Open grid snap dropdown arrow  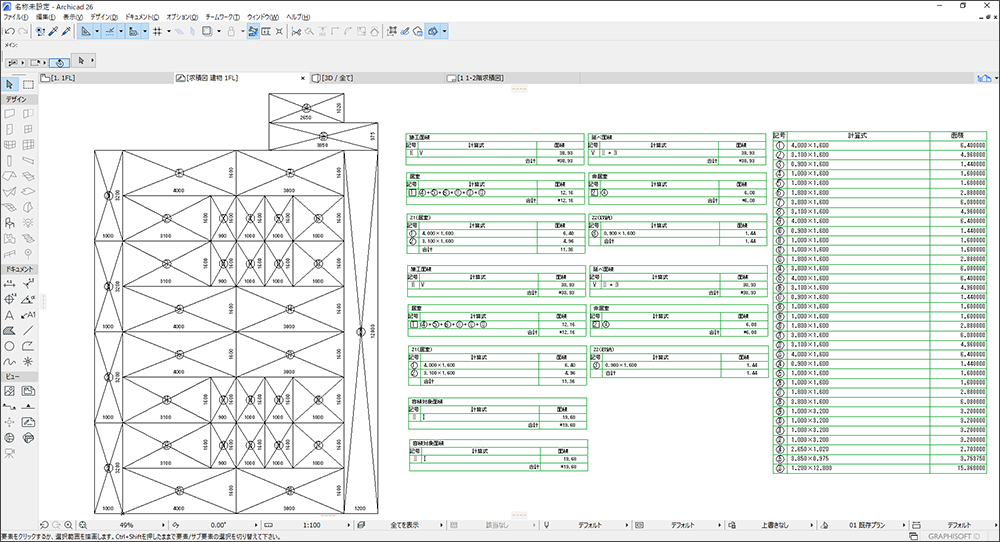168,31
